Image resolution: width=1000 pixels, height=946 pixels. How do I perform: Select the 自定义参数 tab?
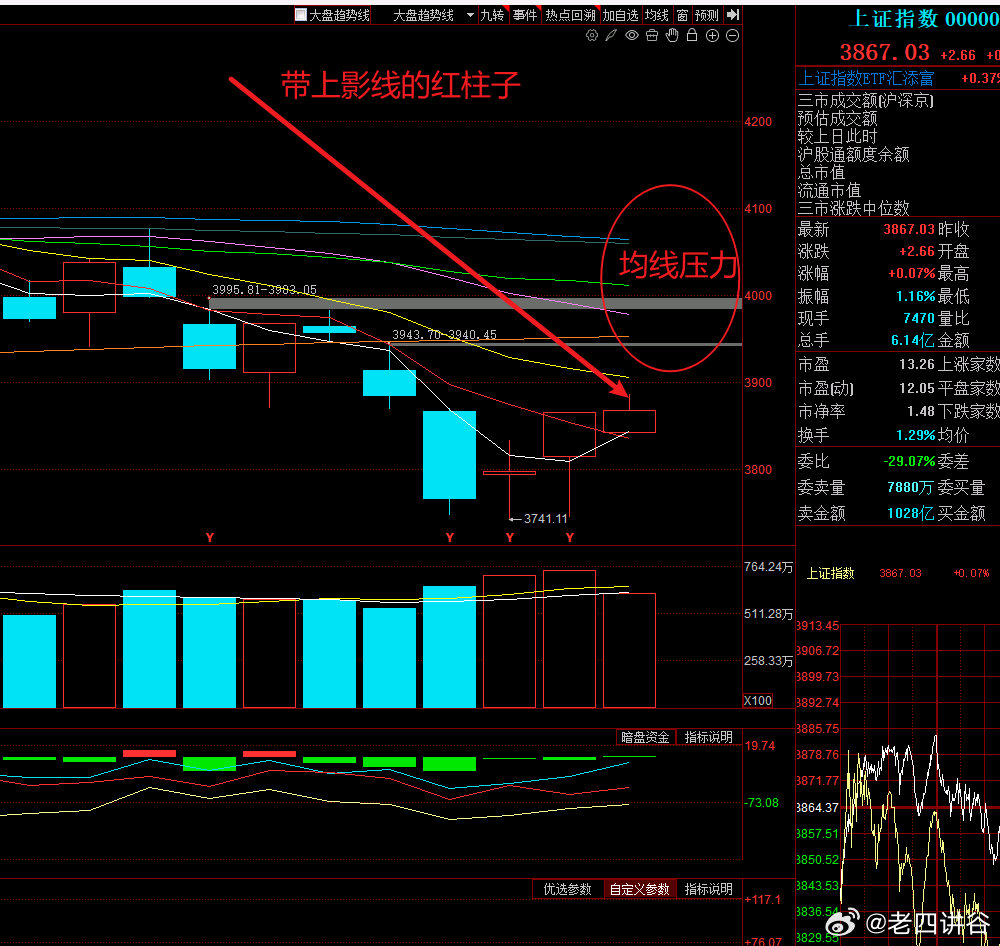(640, 889)
